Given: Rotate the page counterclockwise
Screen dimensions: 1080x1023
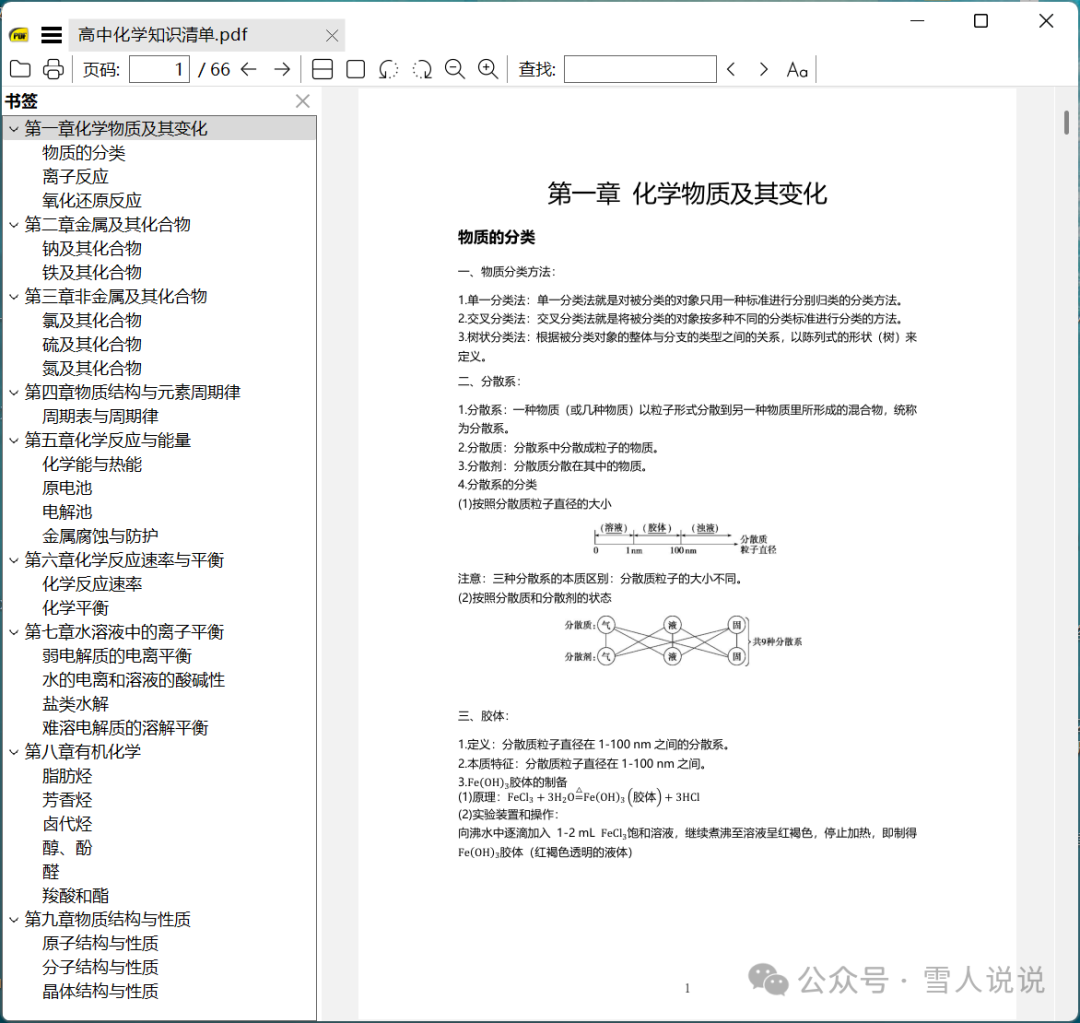Looking at the screenshot, I should point(388,69).
